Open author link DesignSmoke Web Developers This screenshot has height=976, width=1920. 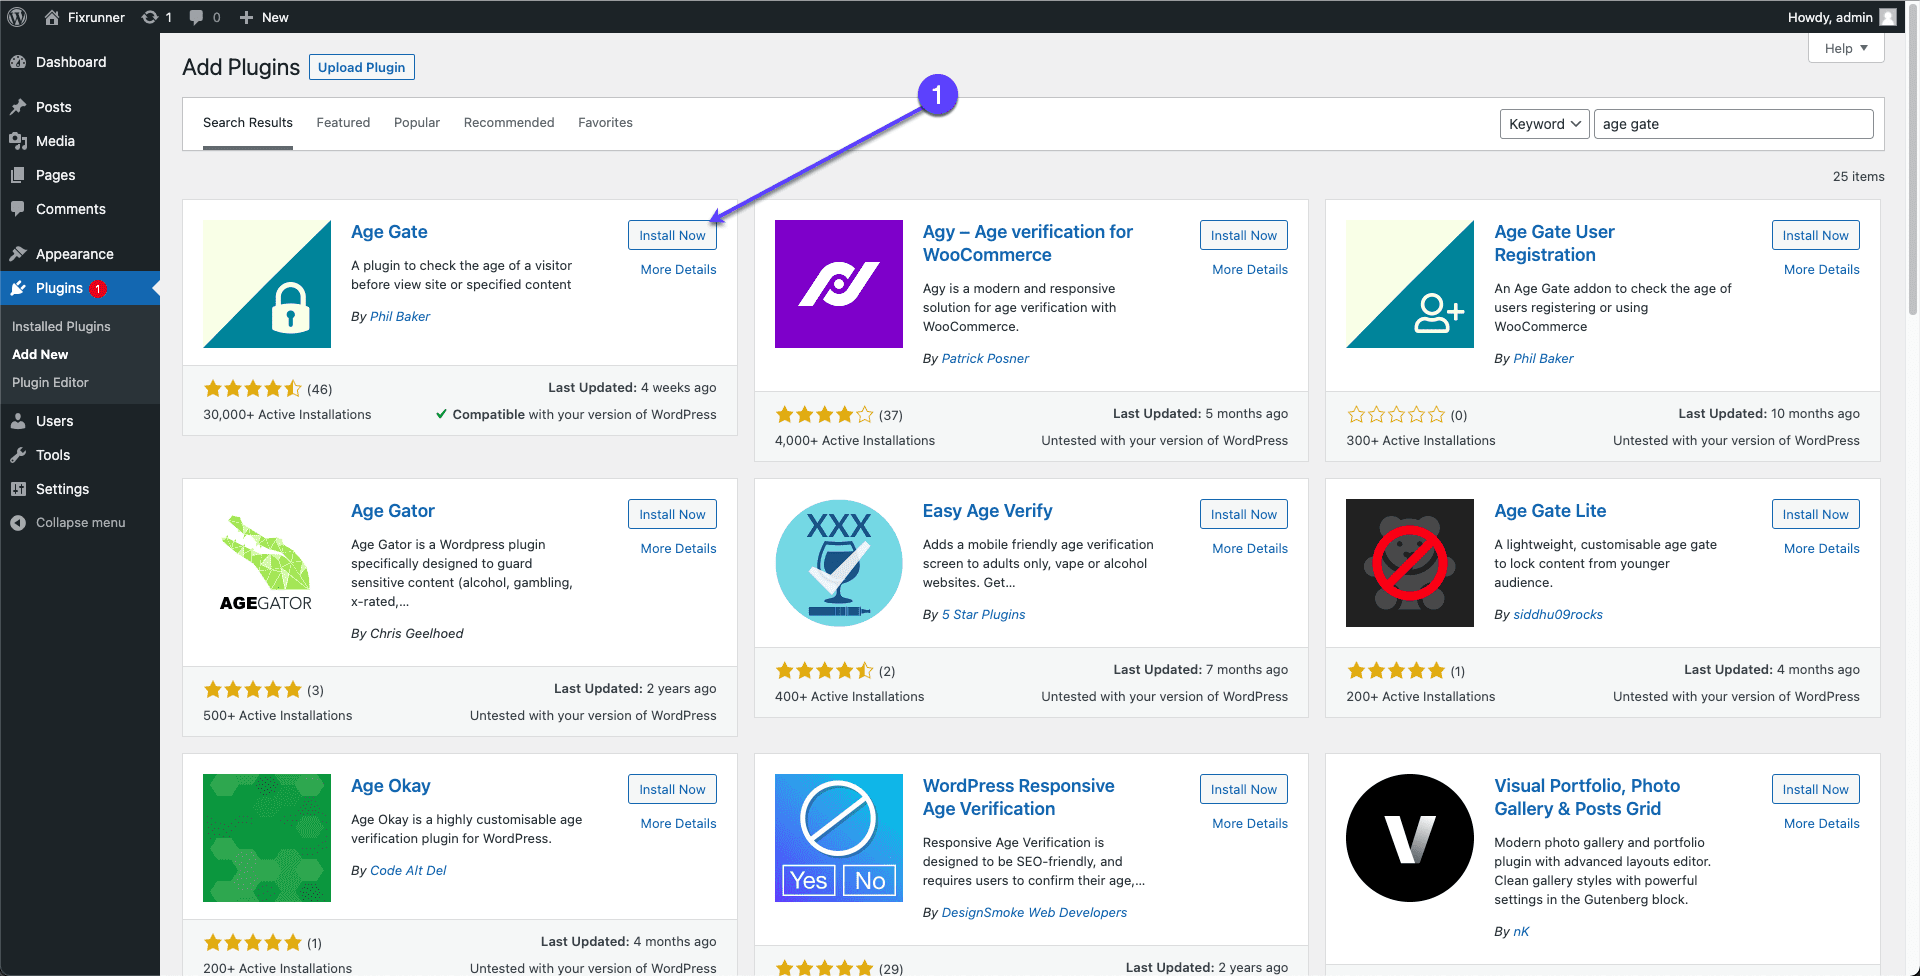[x=1034, y=912]
